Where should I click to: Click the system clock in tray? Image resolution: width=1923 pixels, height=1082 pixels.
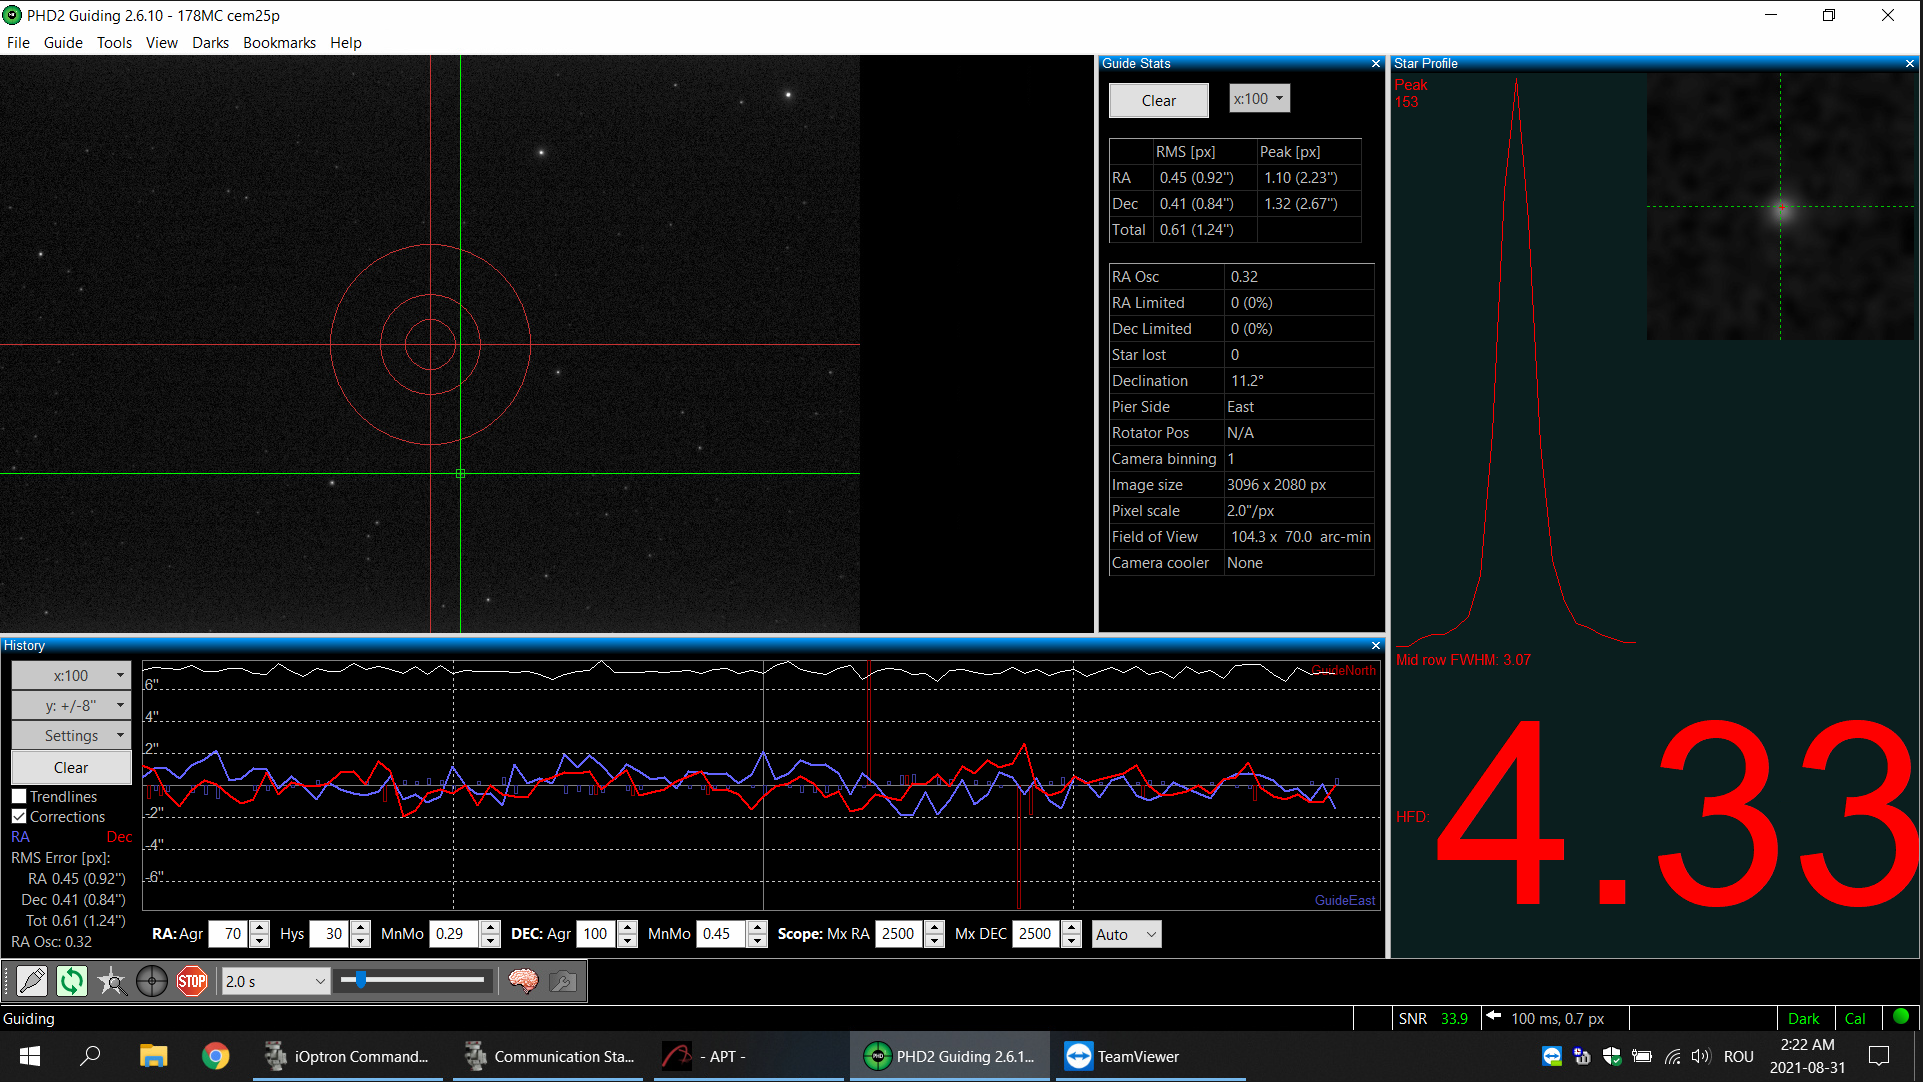(1807, 1056)
